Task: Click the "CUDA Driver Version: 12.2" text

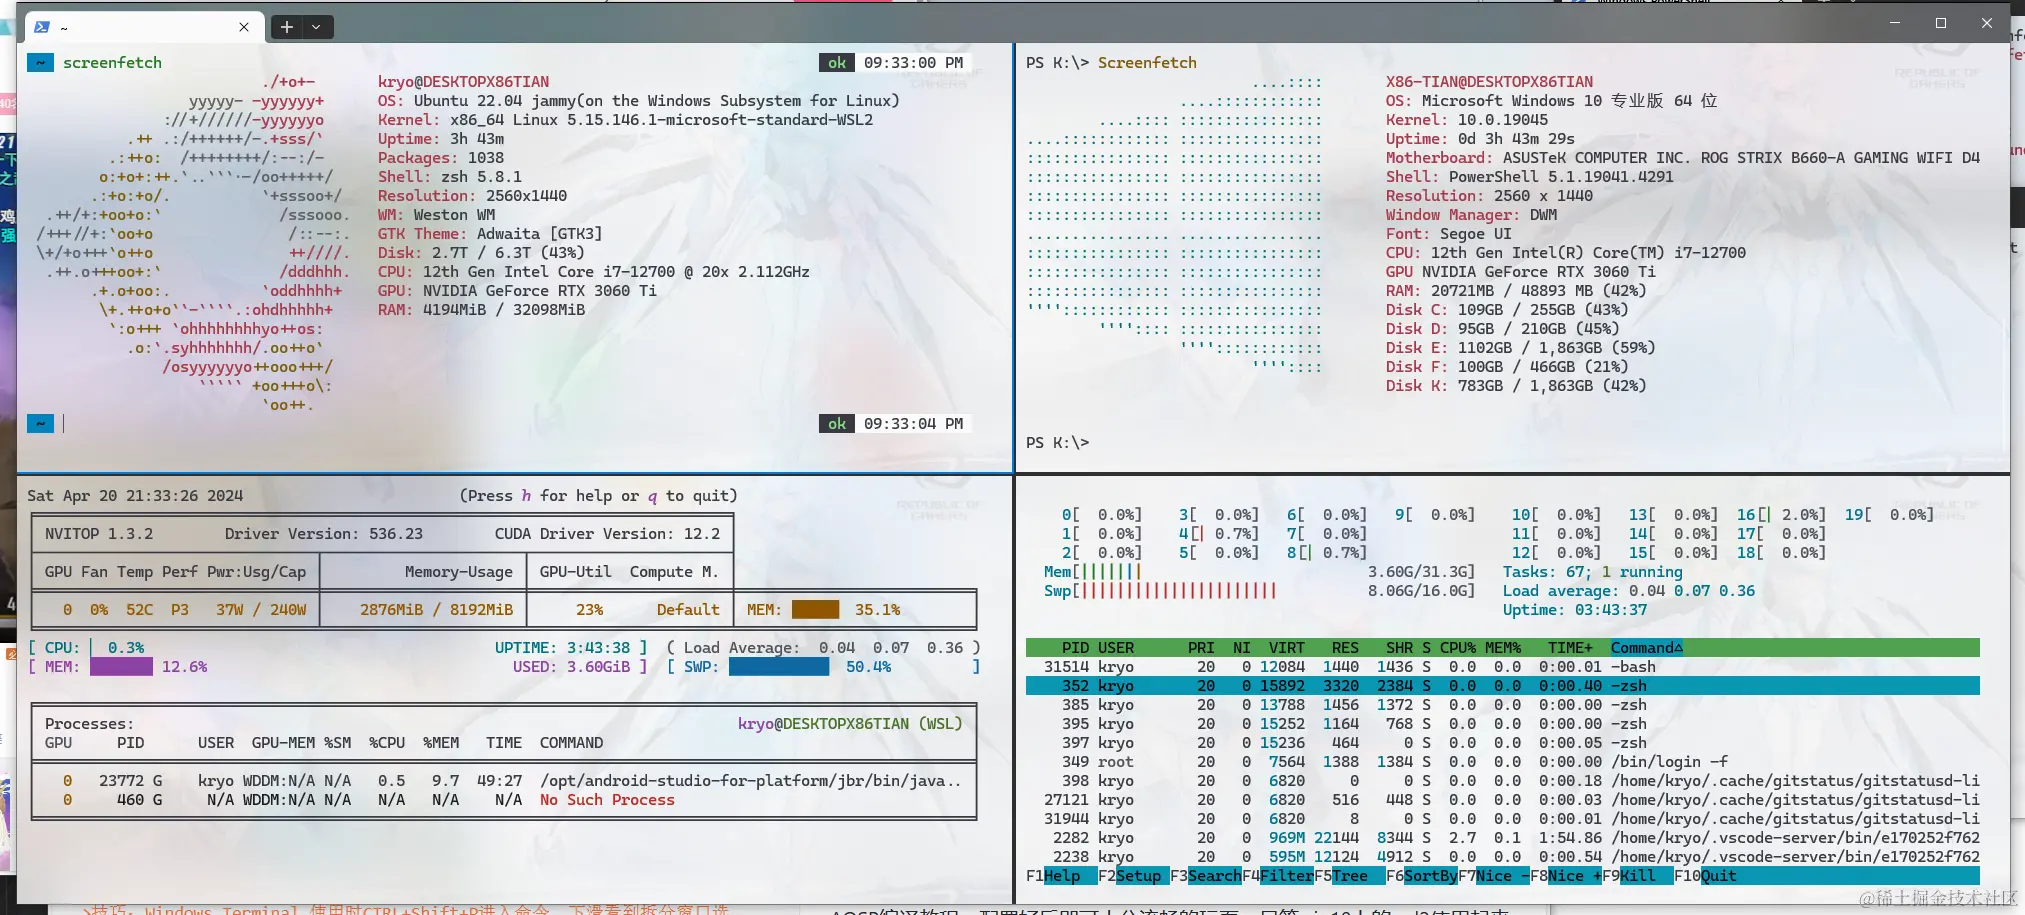Action: click(x=607, y=534)
